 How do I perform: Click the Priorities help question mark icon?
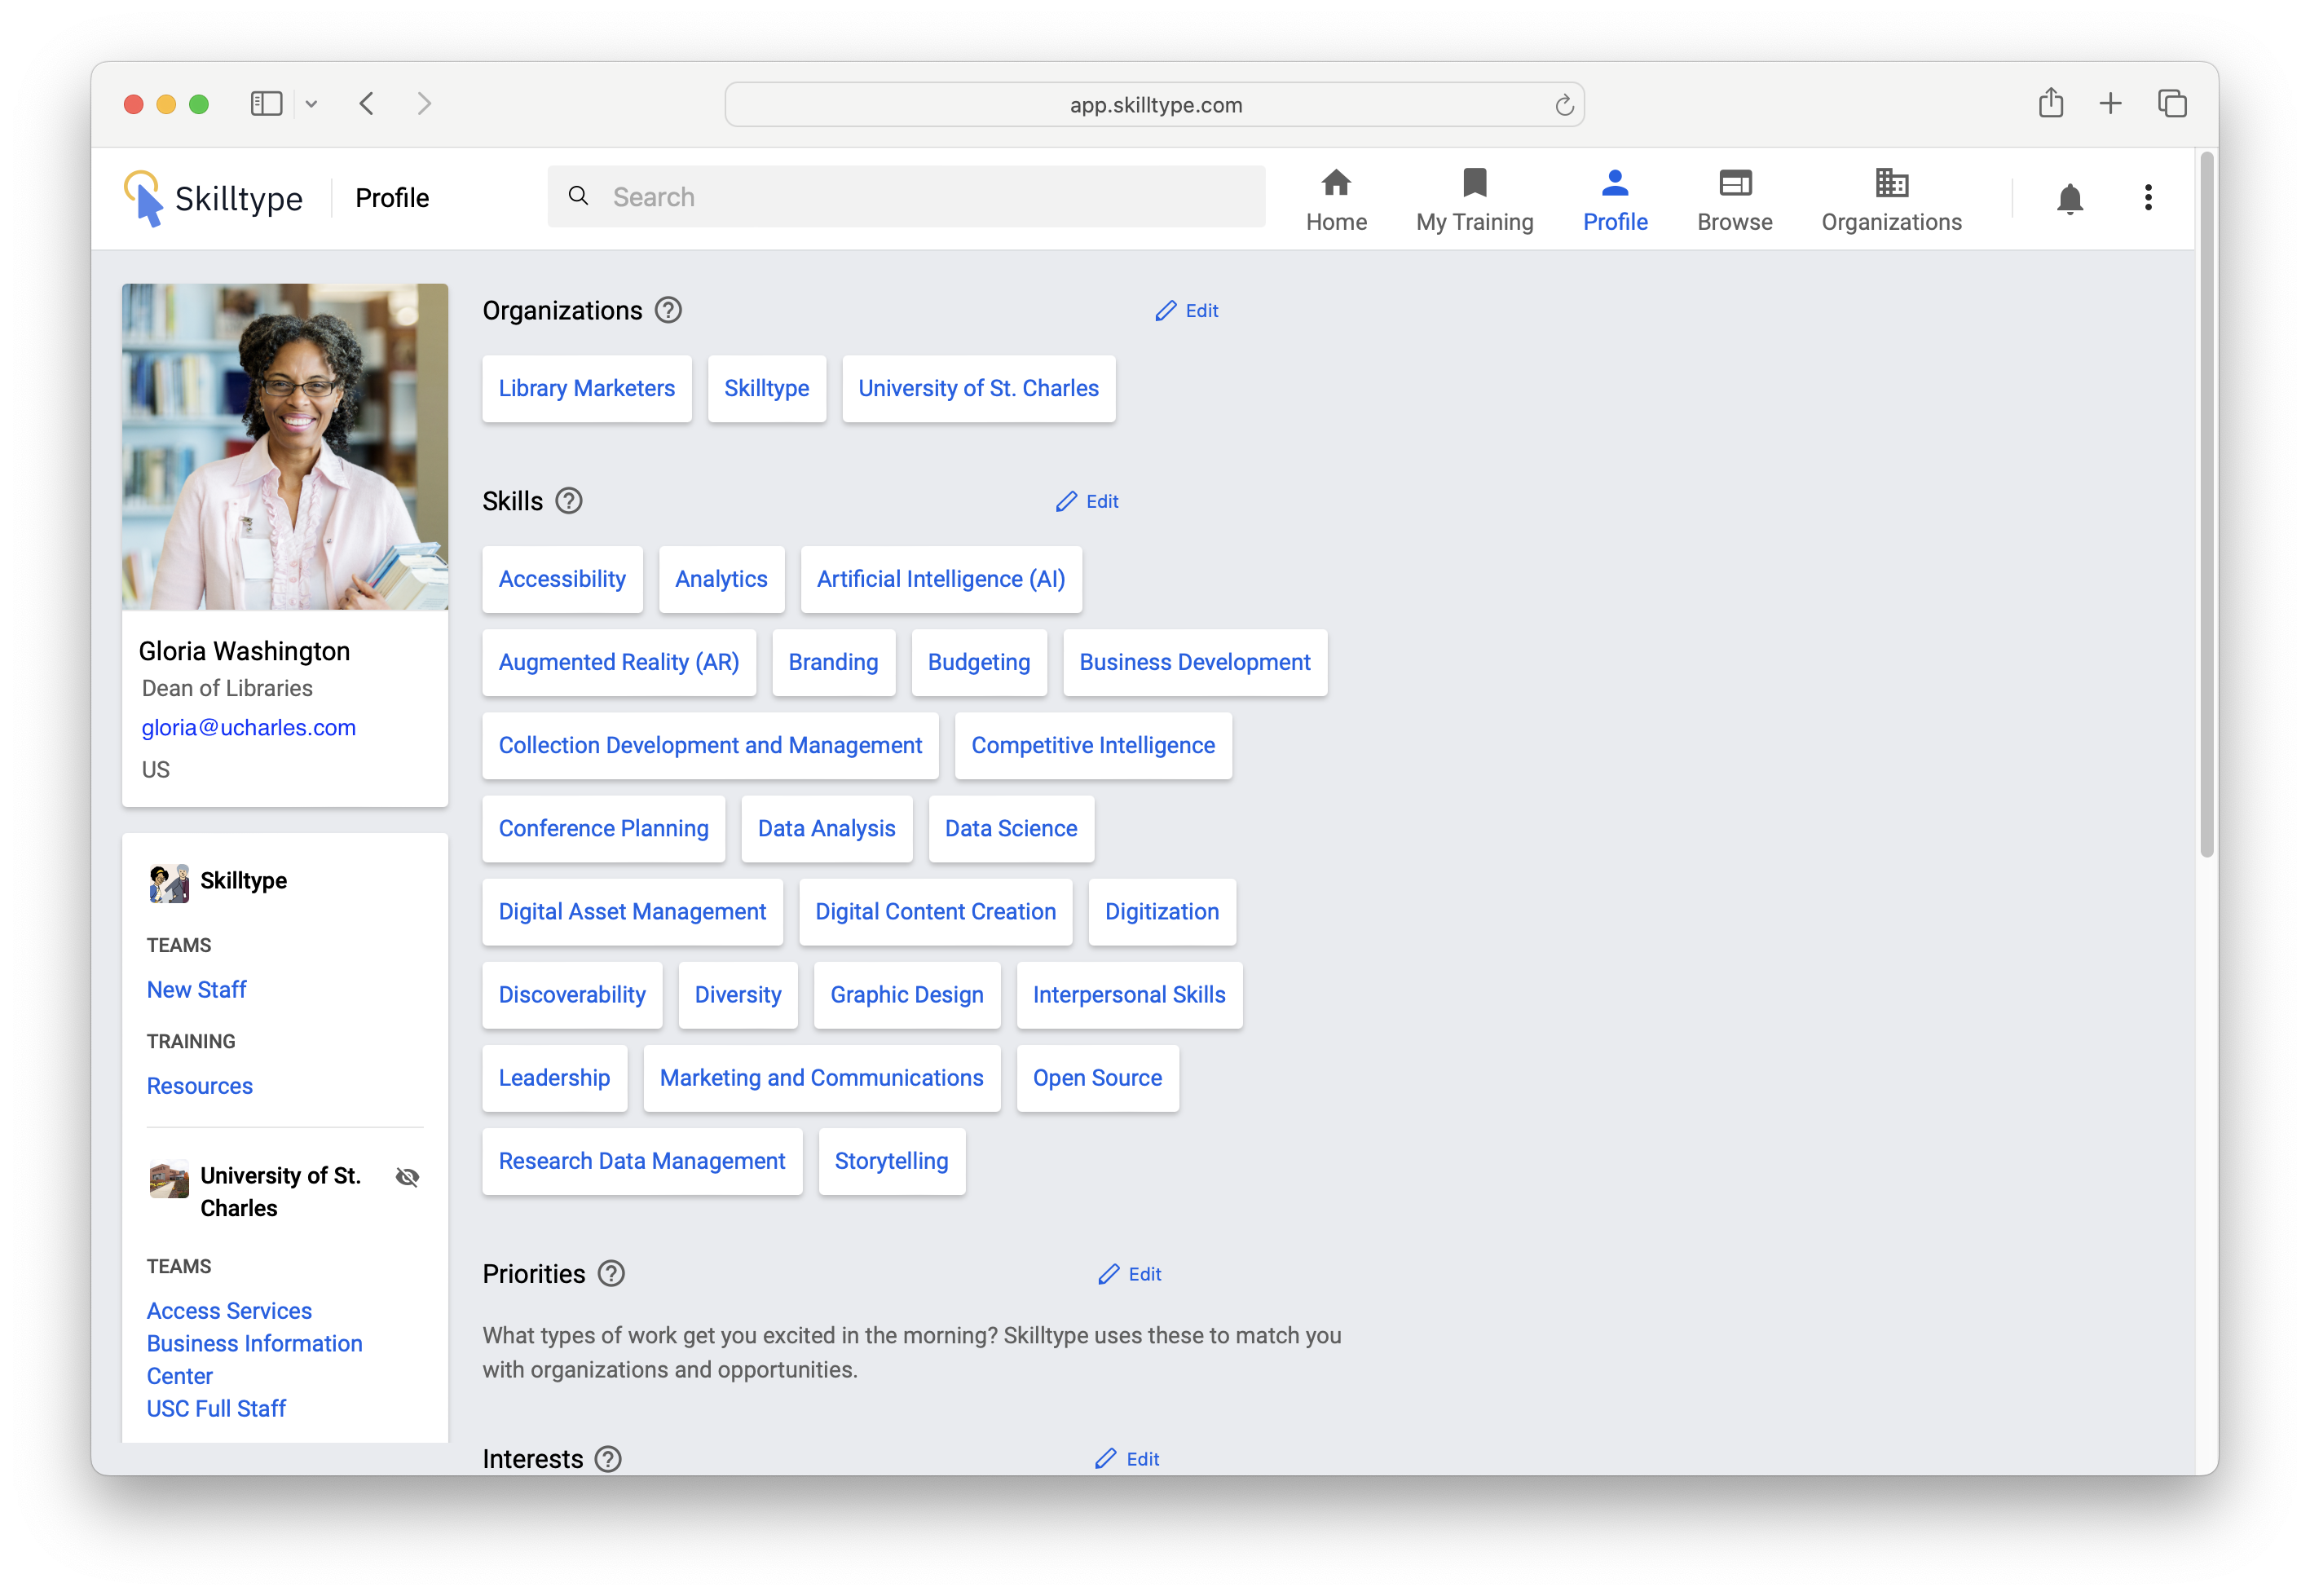(611, 1274)
